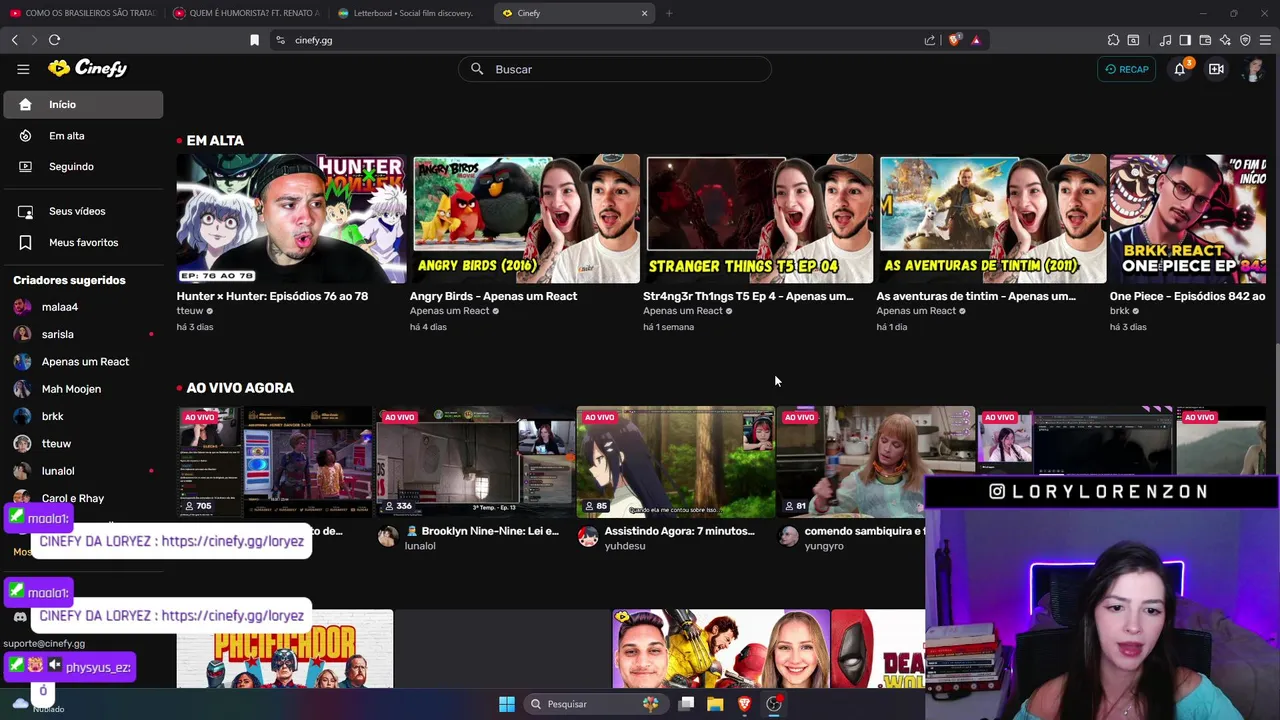
Task: Click the share icon in address bar
Action: coord(930,40)
